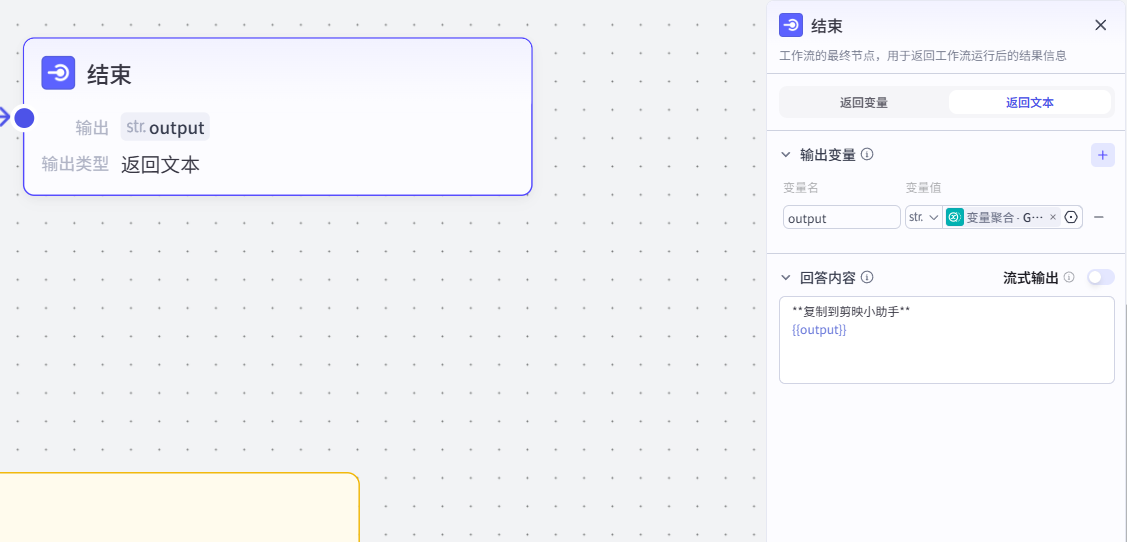This screenshot has height=542, width=1127.
Task: Open the str. type dropdown
Action: pos(922,217)
